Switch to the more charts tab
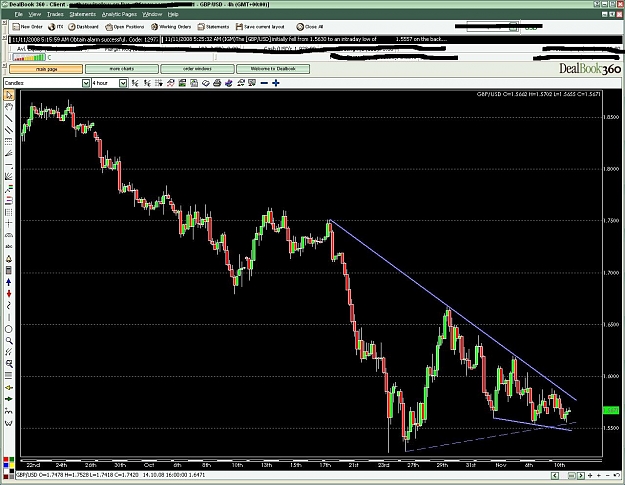 point(122,69)
